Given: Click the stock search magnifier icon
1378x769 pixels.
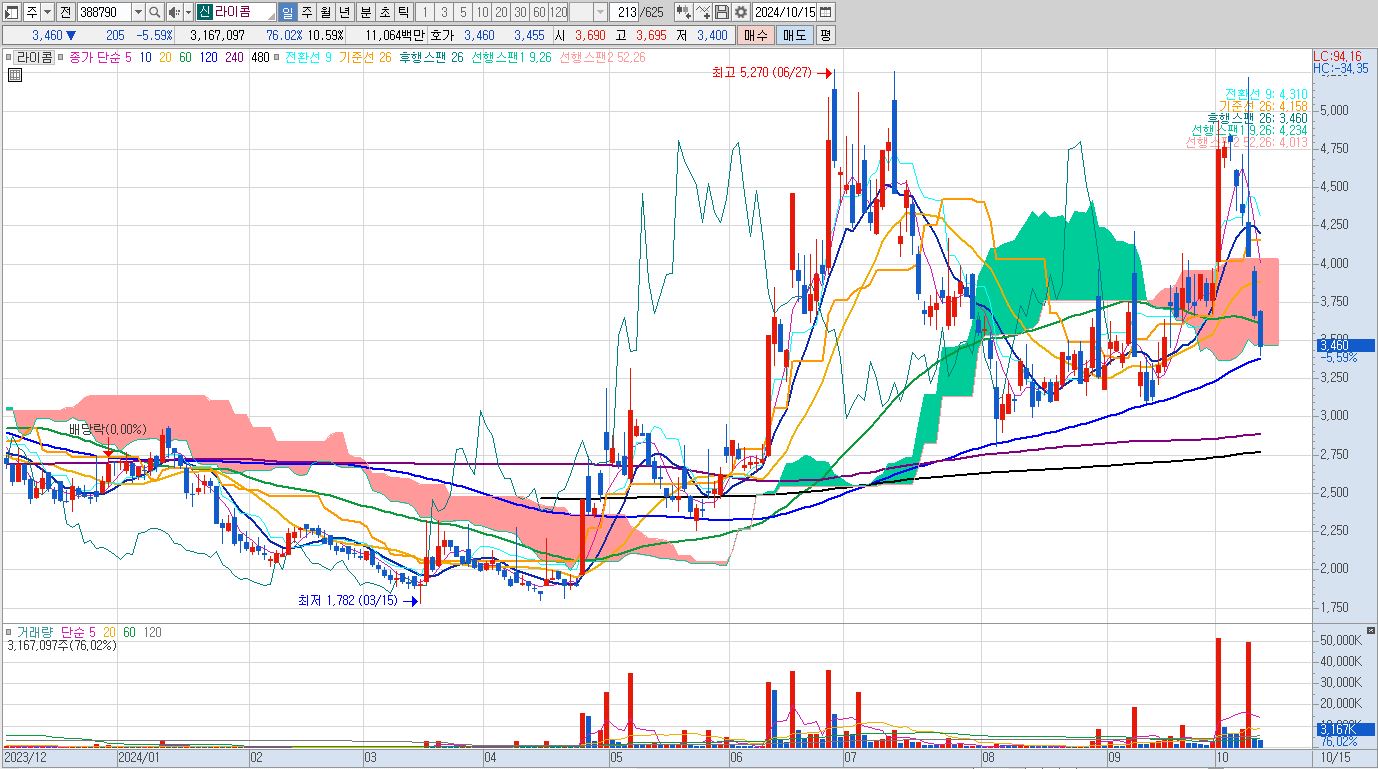Looking at the screenshot, I should coord(155,12).
